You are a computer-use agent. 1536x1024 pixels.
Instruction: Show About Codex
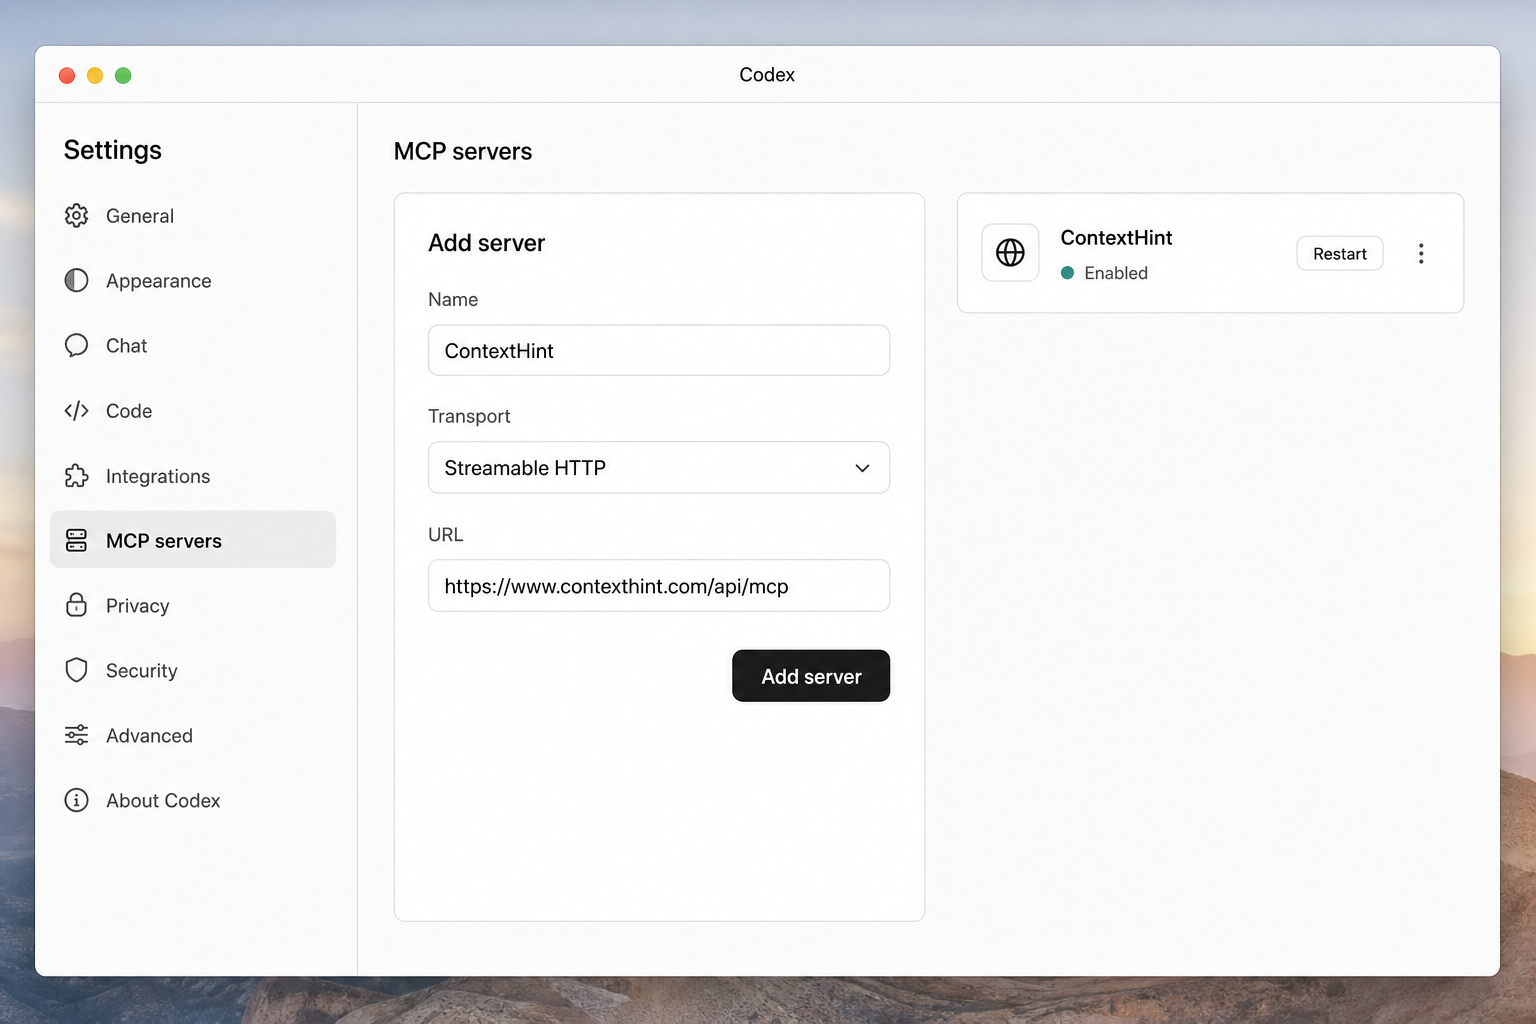click(x=193, y=800)
